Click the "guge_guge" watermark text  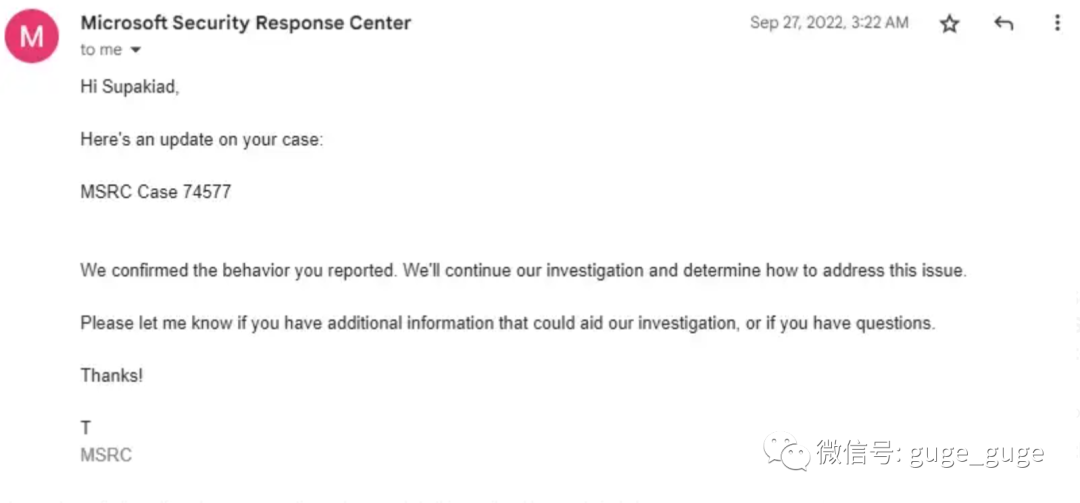click(x=977, y=455)
